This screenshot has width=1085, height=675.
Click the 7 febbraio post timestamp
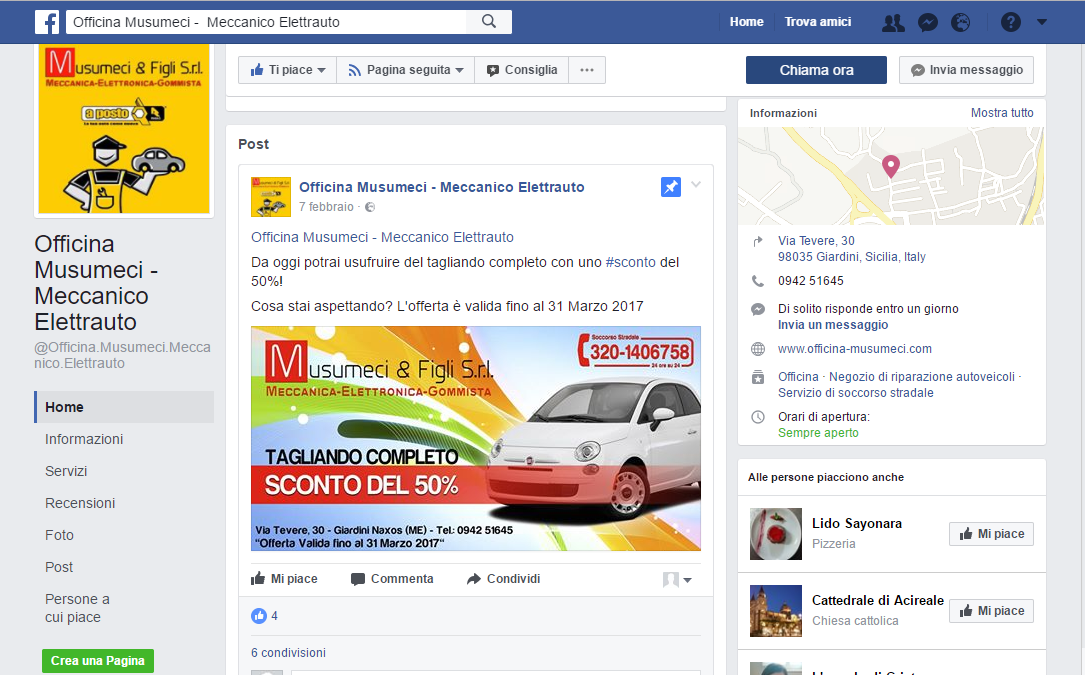[x=326, y=207]
